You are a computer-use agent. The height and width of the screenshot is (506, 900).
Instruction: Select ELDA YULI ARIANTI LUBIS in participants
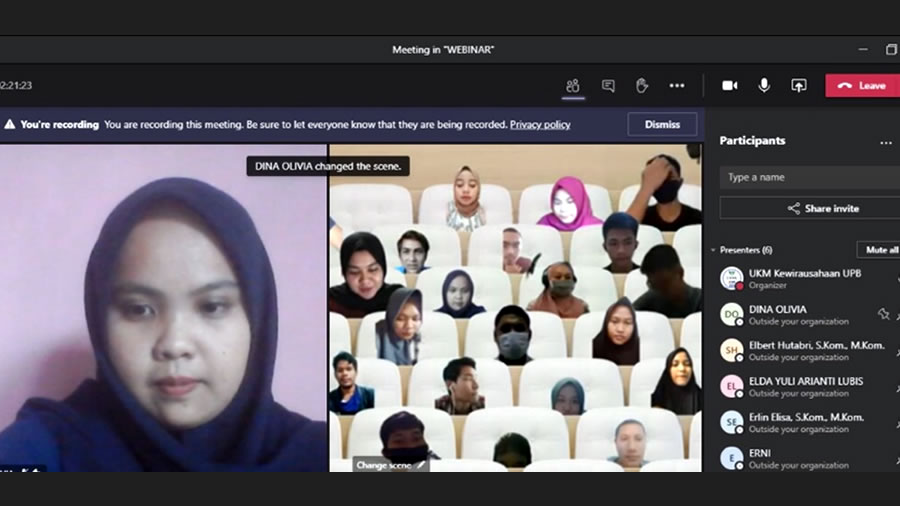pos(805,381)
